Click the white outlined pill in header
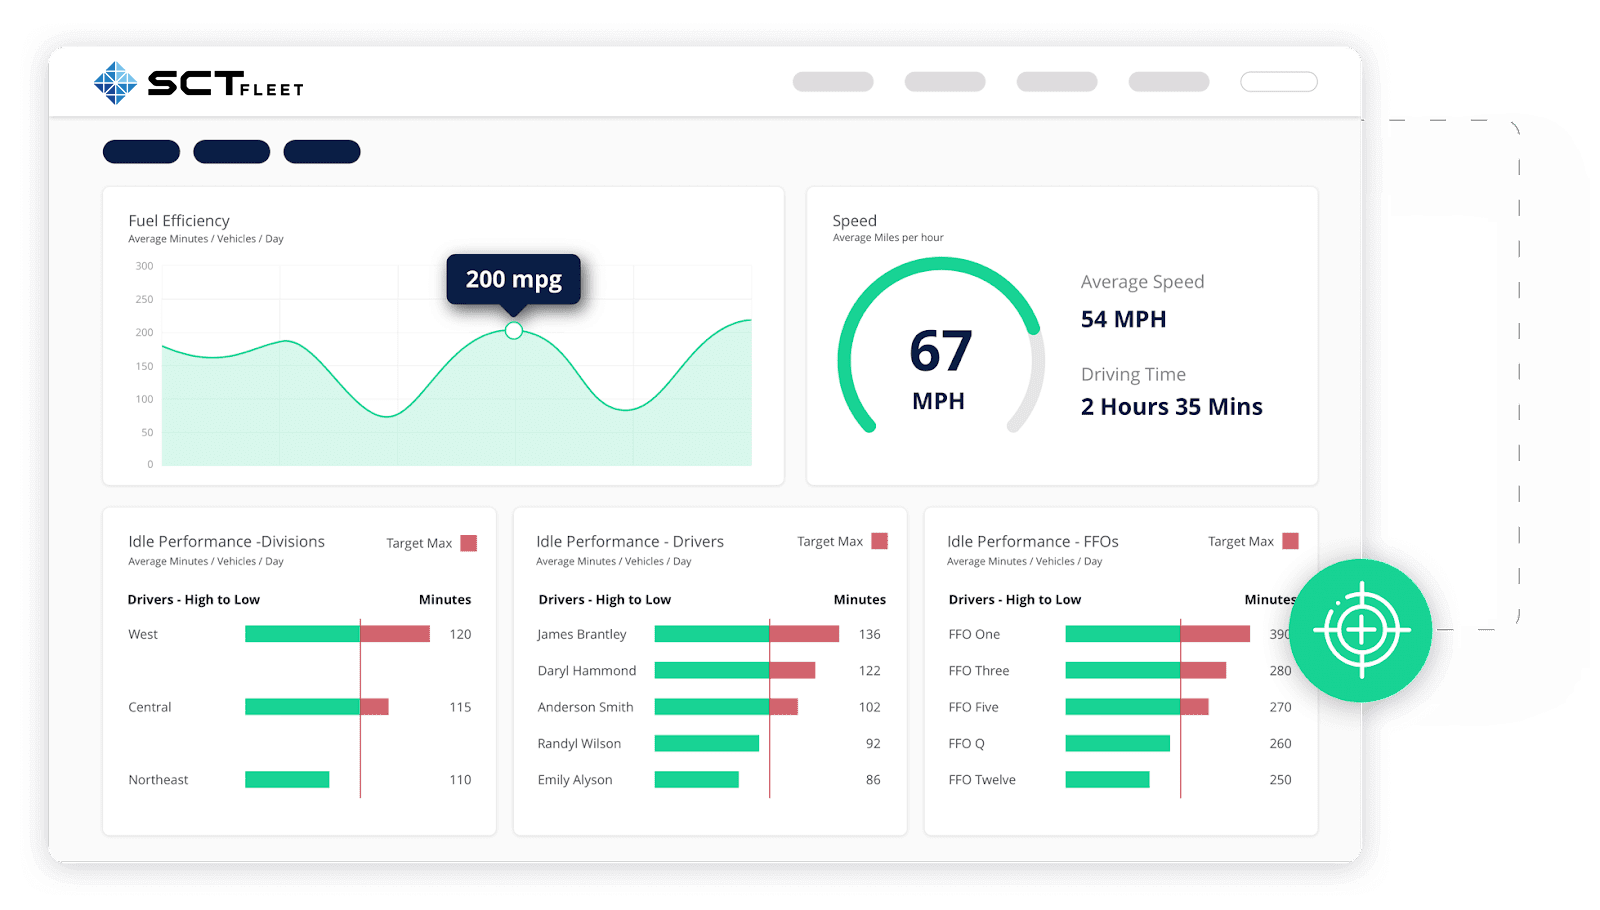The height and width of the screenshot is (910, 1600). [x=1278, y=82]
